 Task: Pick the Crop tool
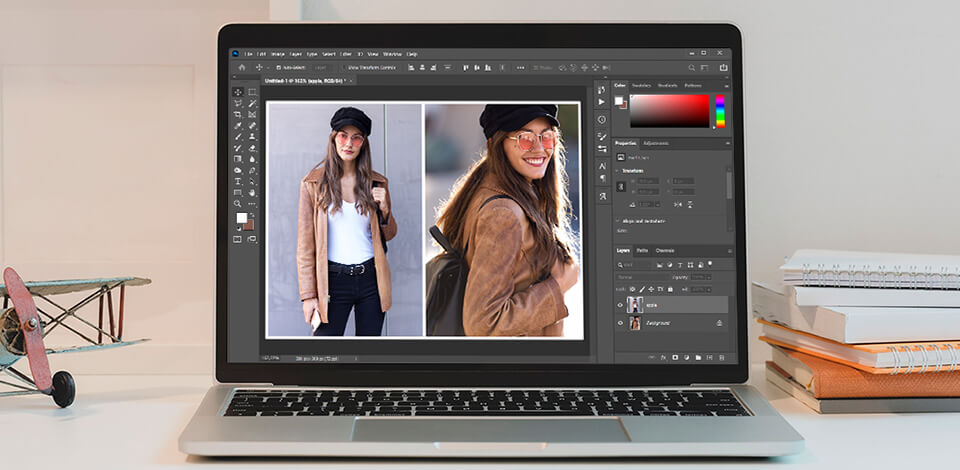[238, 115]
